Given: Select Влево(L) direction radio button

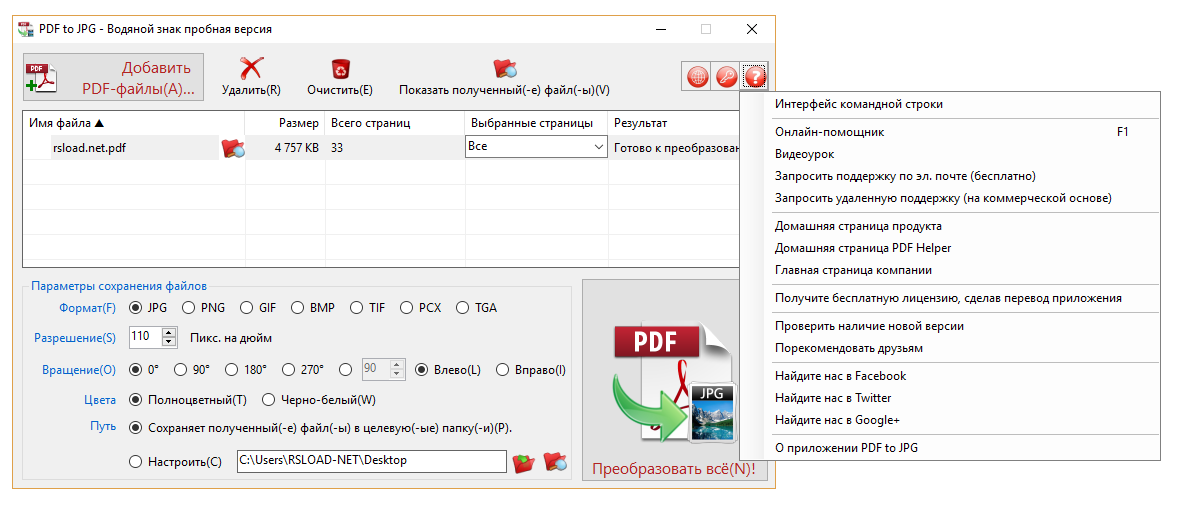Looking at the screenshot, I should [423, 370].
